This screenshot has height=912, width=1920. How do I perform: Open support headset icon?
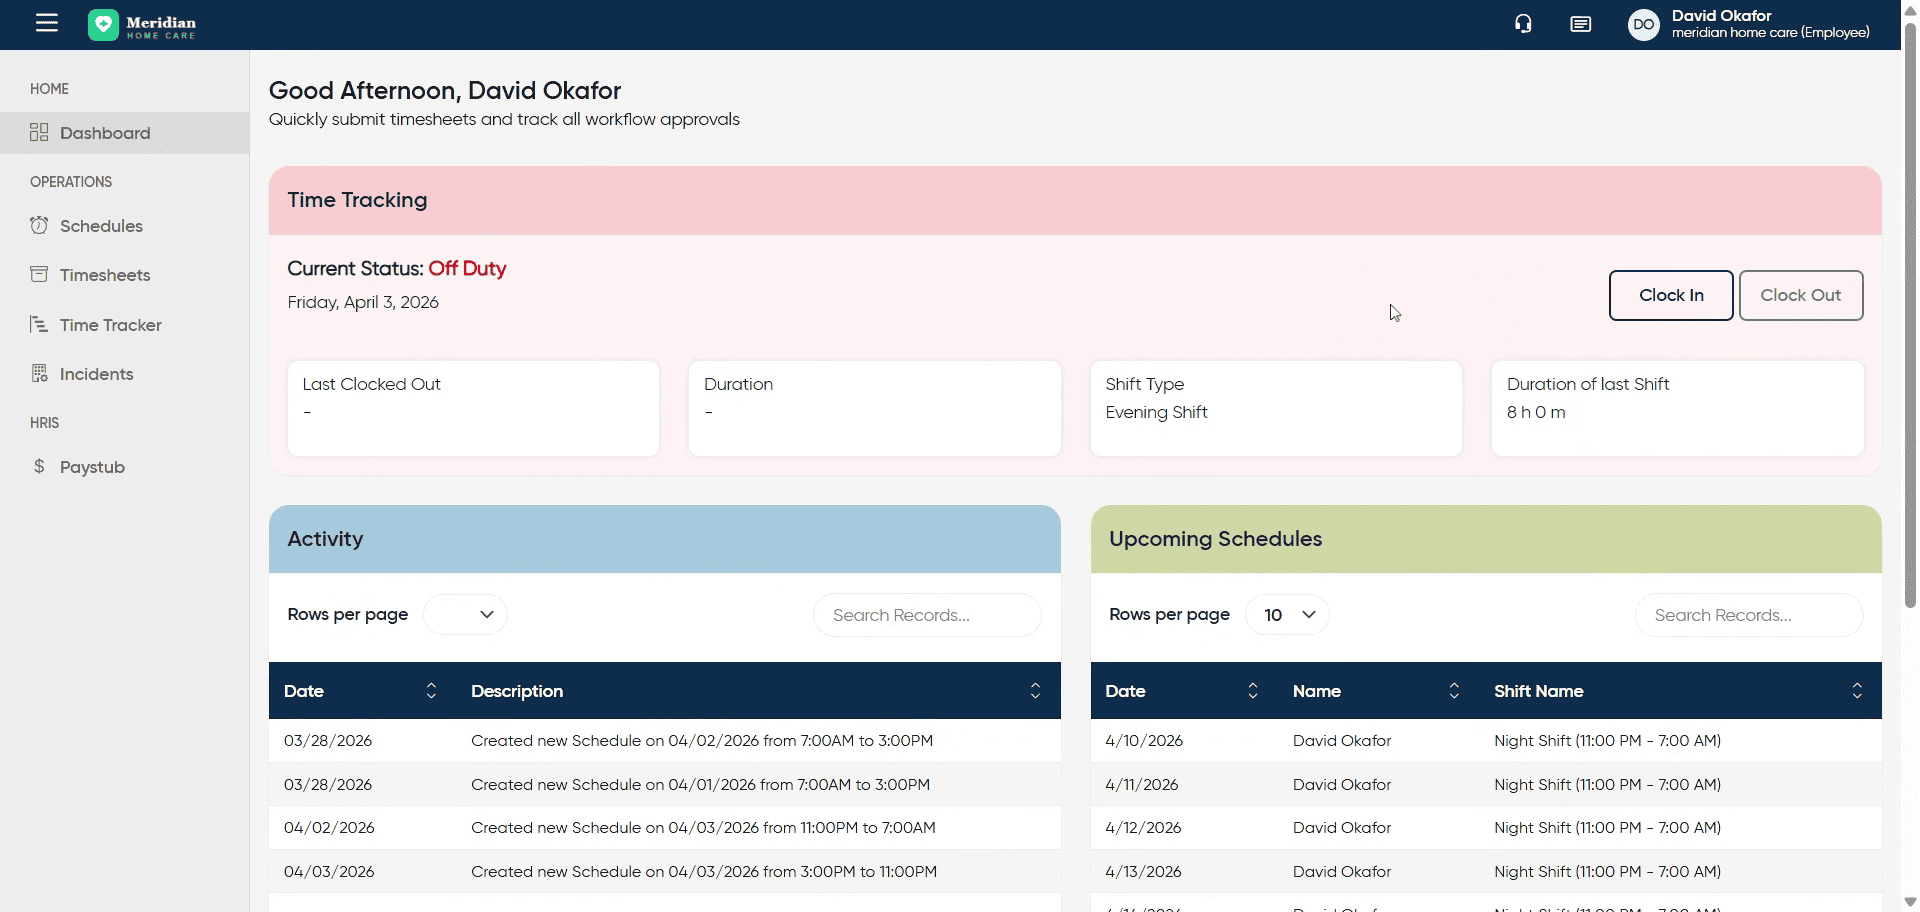pos(1523,24)
